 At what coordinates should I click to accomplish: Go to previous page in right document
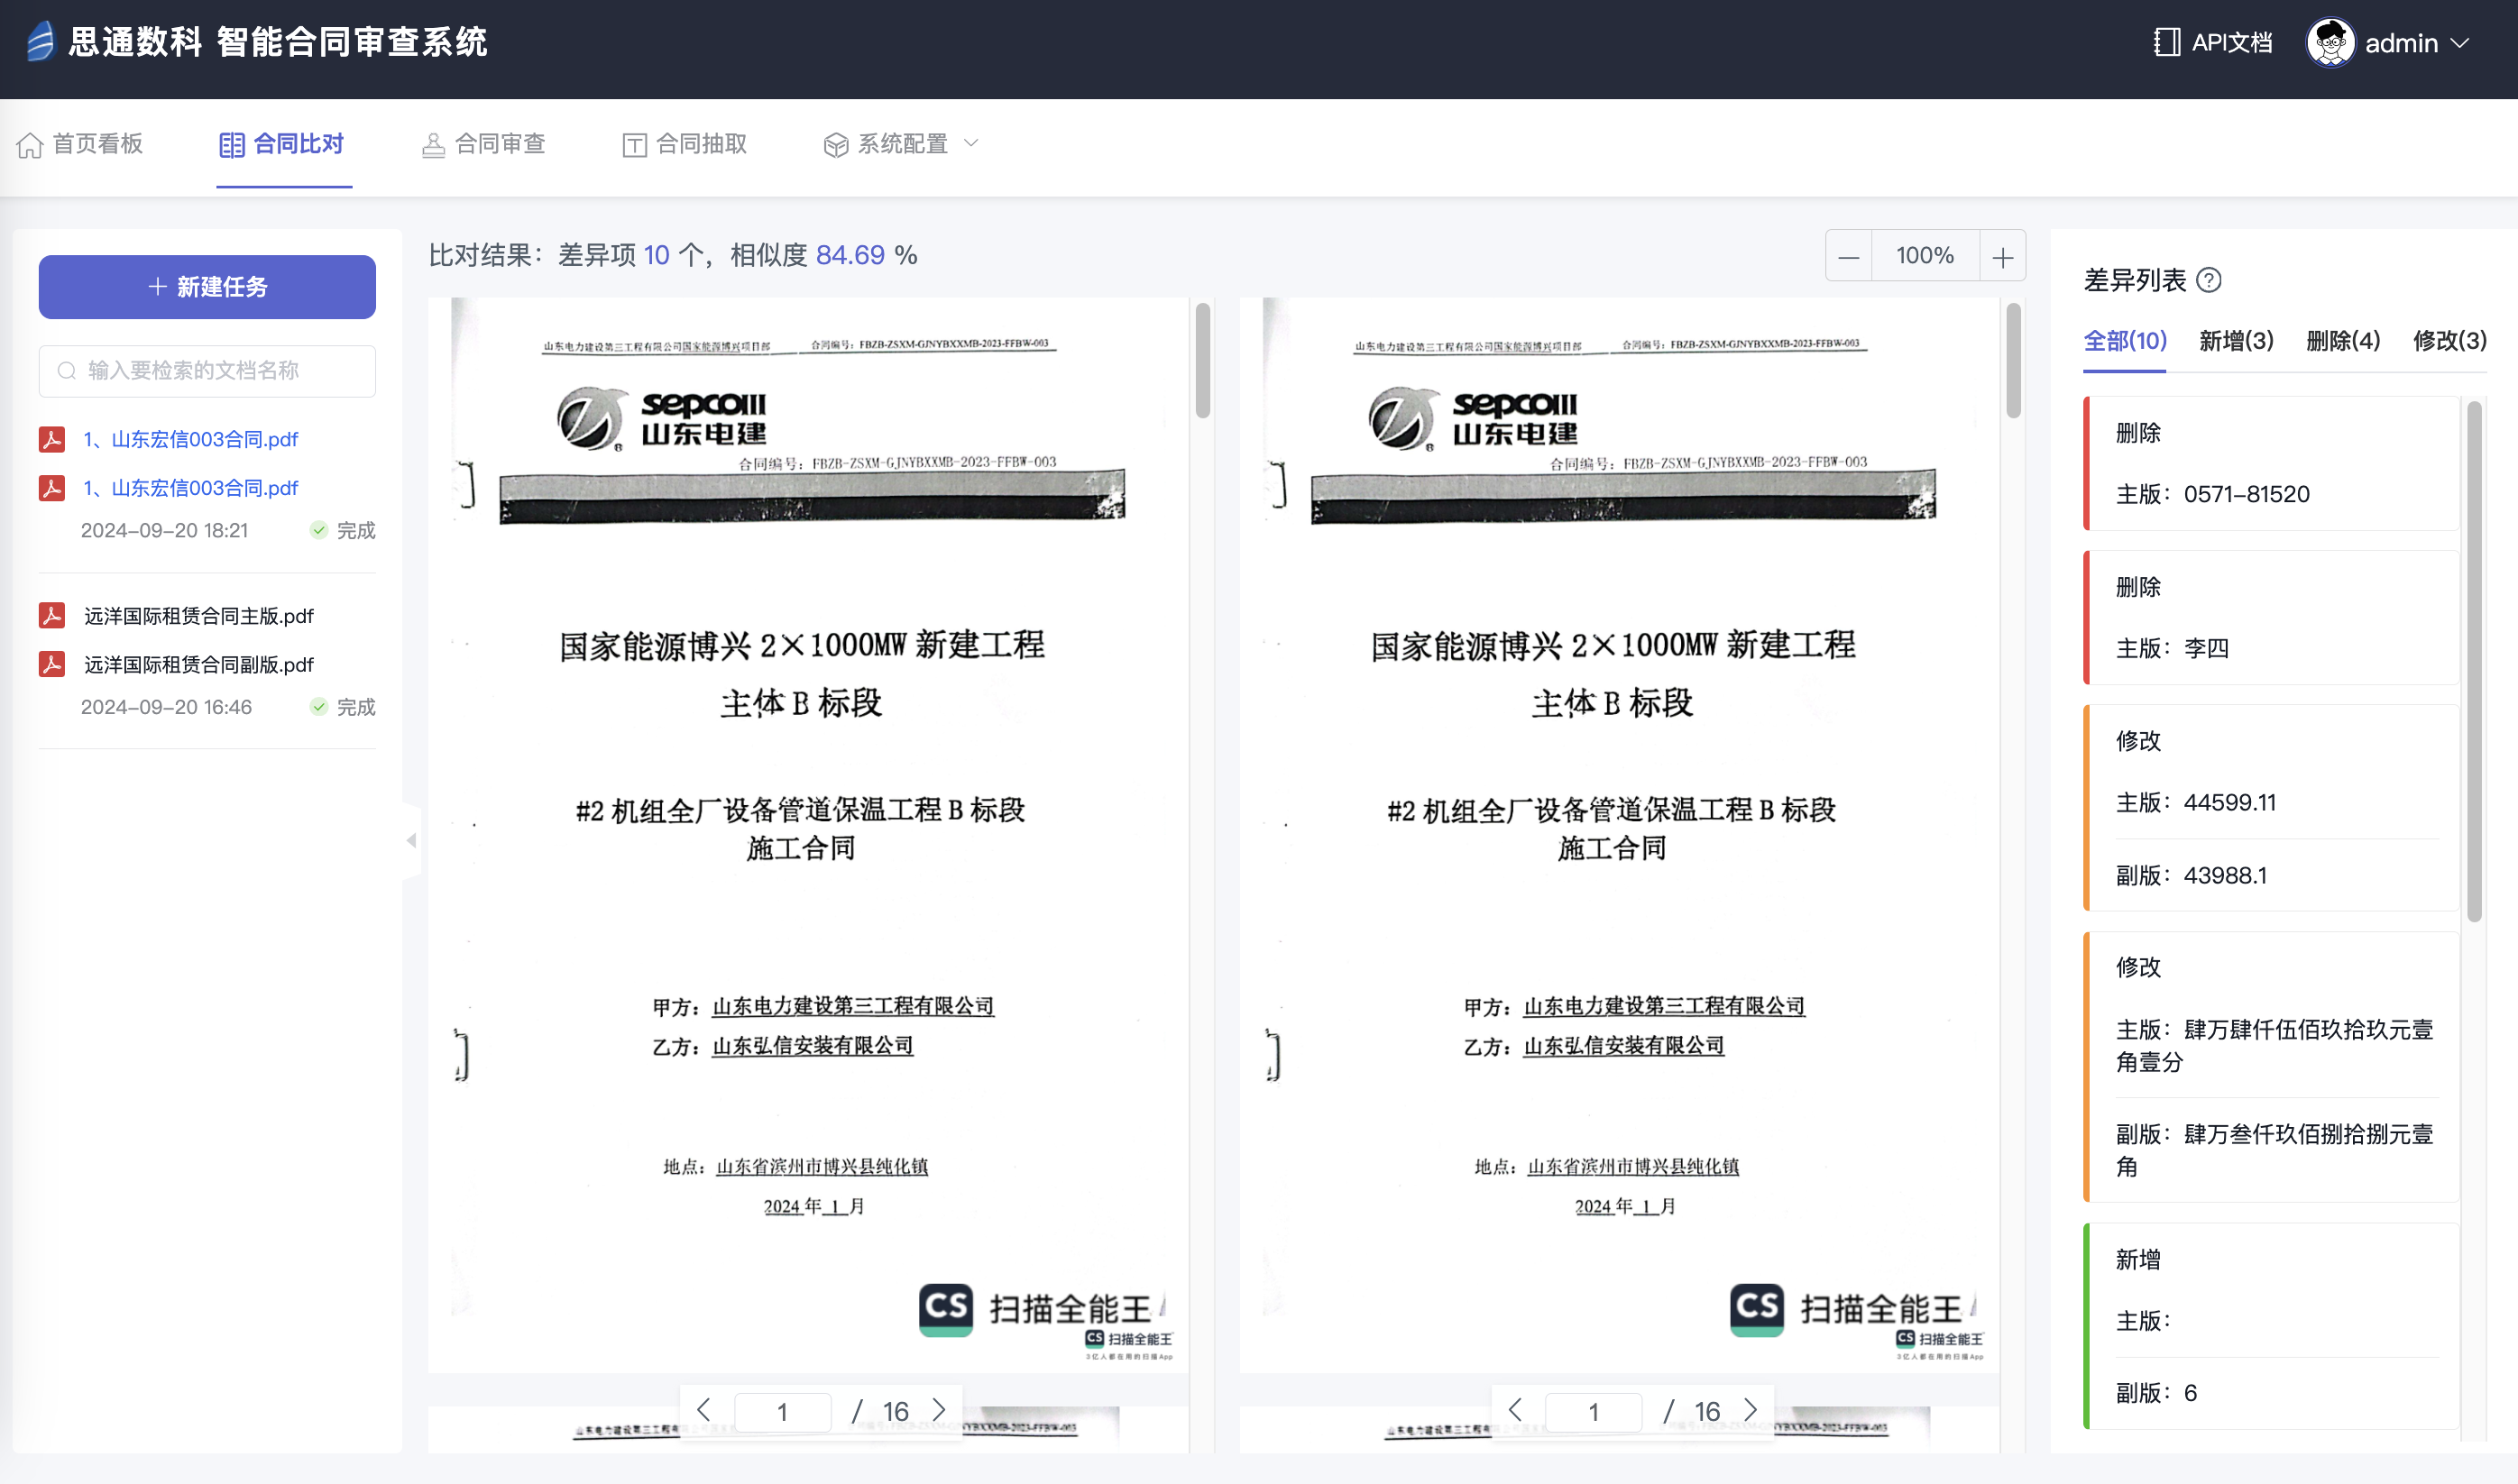[1515, 1410]
